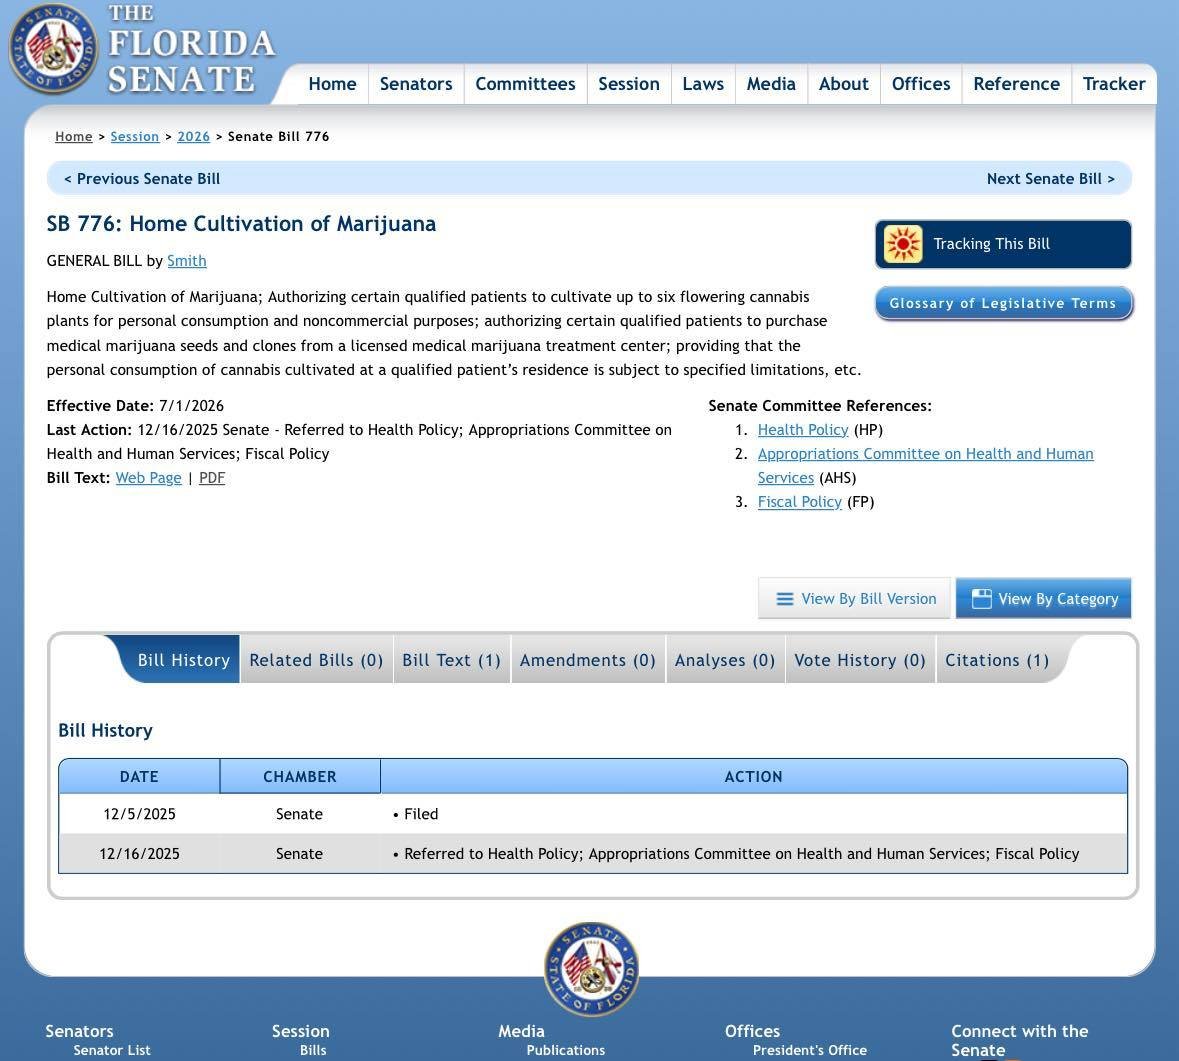The width and height of the screenshot is (1179, 1061).
Task: Open Senator List footer link
Action: tap(112, 1050)
